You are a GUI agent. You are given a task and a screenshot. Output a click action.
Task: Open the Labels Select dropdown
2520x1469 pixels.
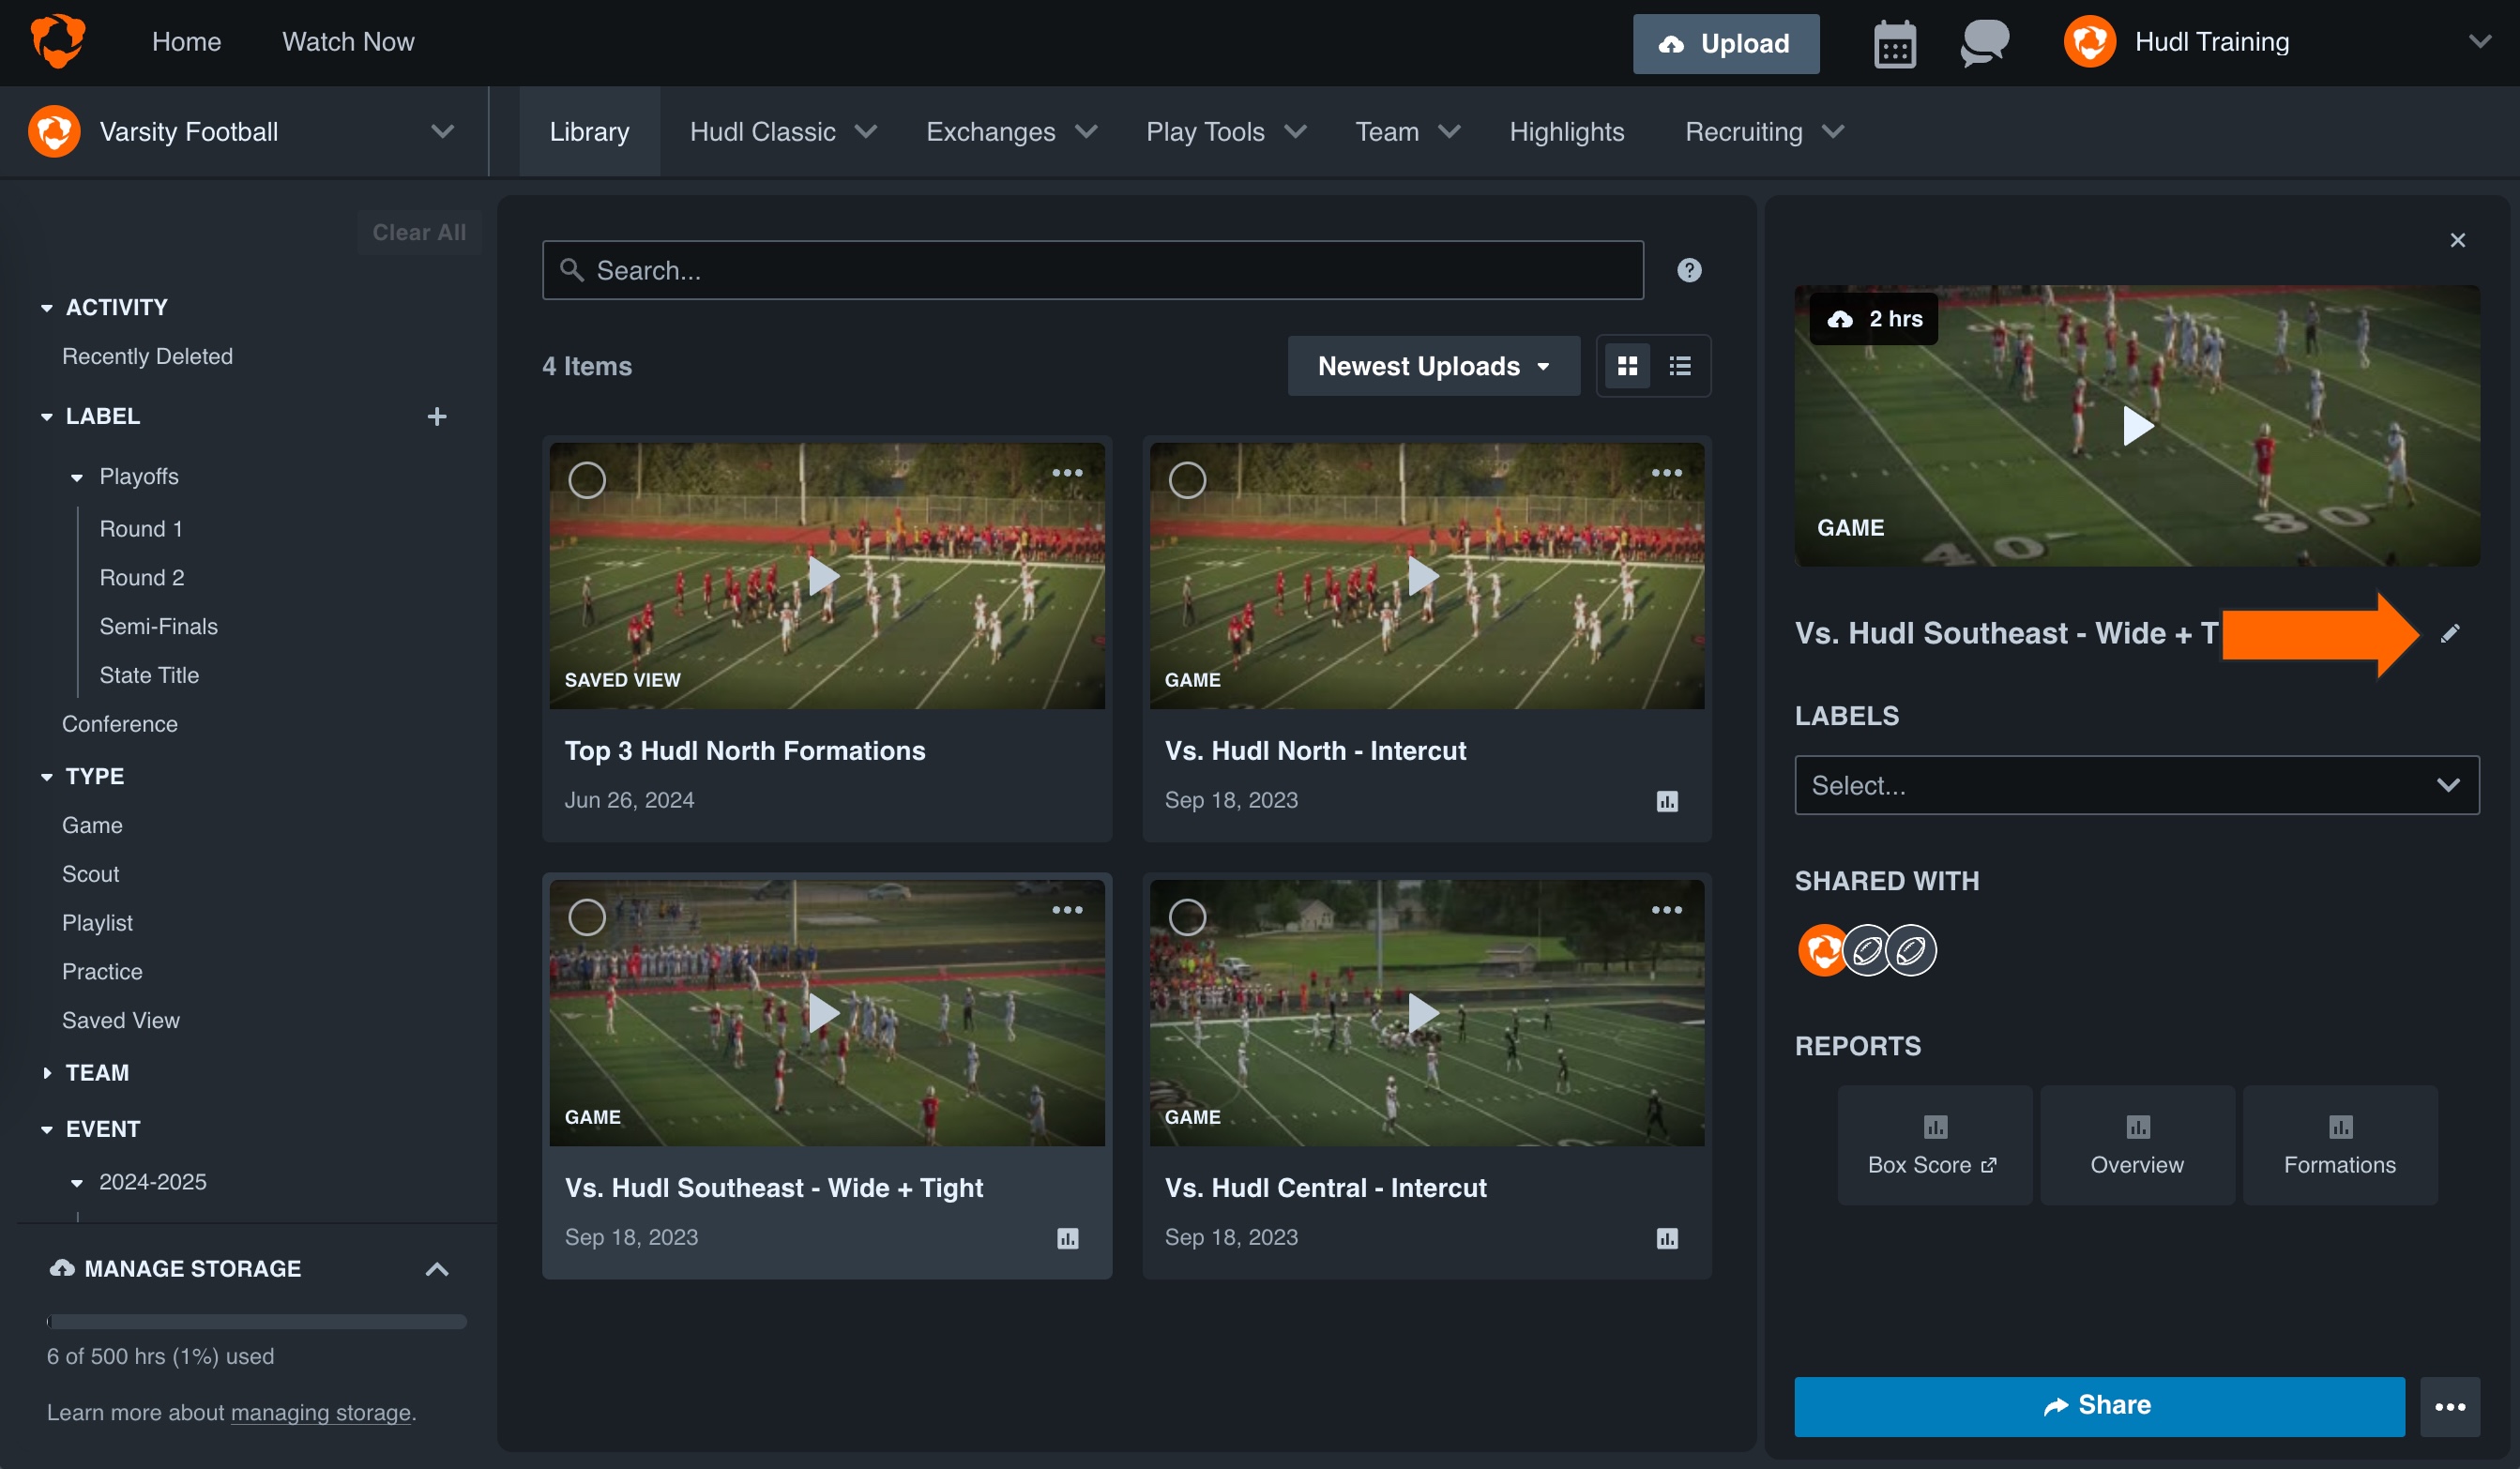[2137, 786]
